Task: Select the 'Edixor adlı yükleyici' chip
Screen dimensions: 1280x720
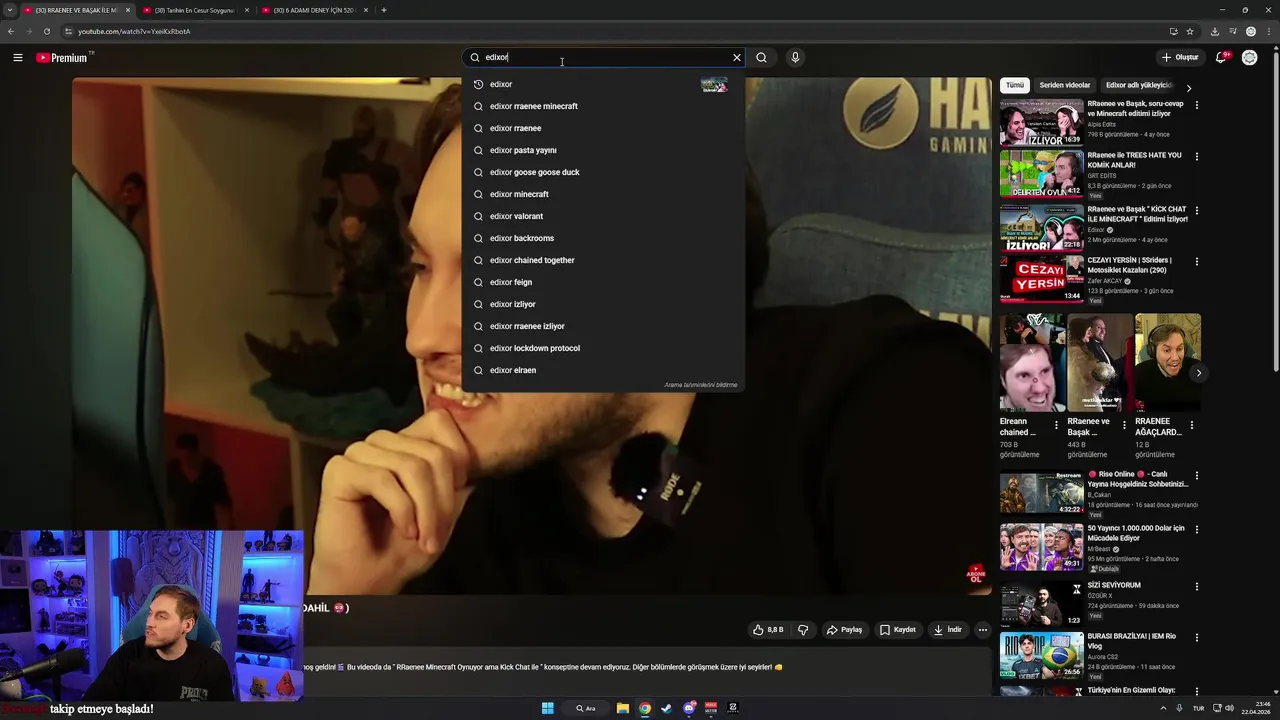Action: 1138,85
